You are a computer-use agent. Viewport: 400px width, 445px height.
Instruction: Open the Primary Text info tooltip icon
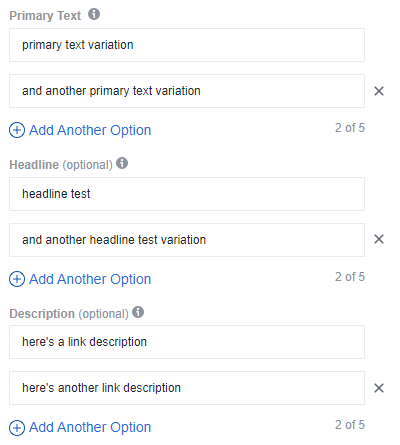coord(94,14)
